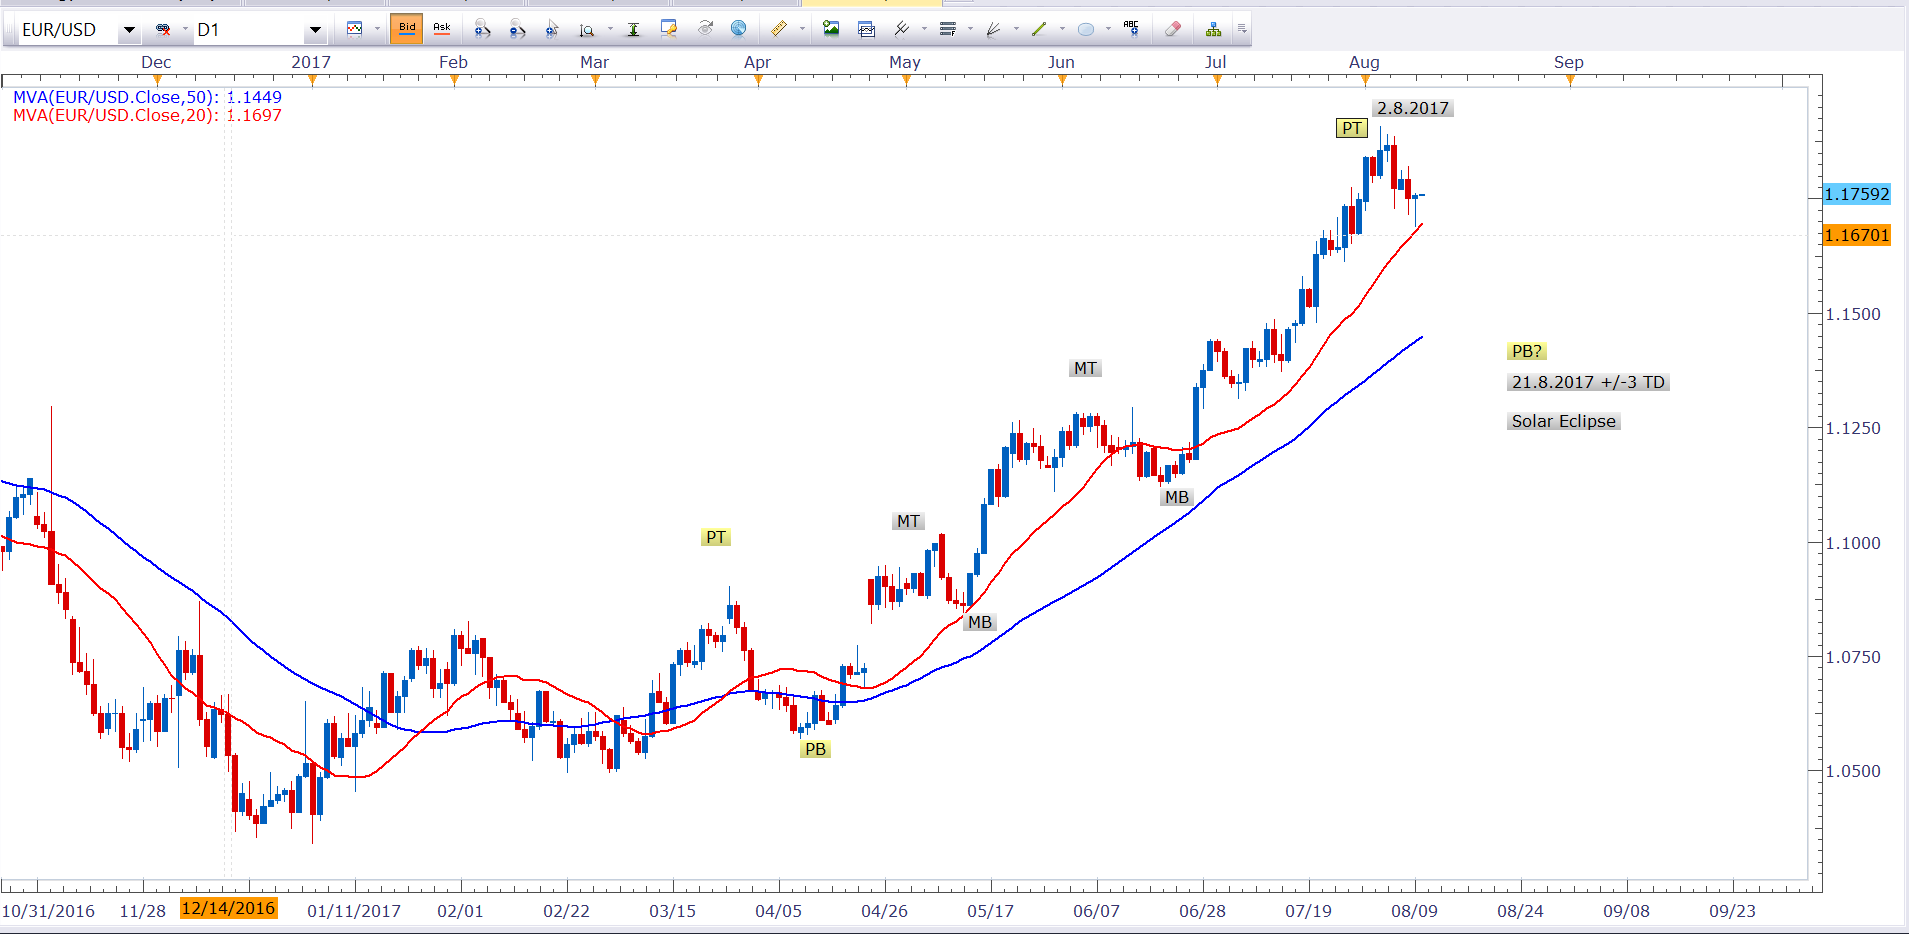Expand the chart type dropdown arrow

[x=377, y=29]
